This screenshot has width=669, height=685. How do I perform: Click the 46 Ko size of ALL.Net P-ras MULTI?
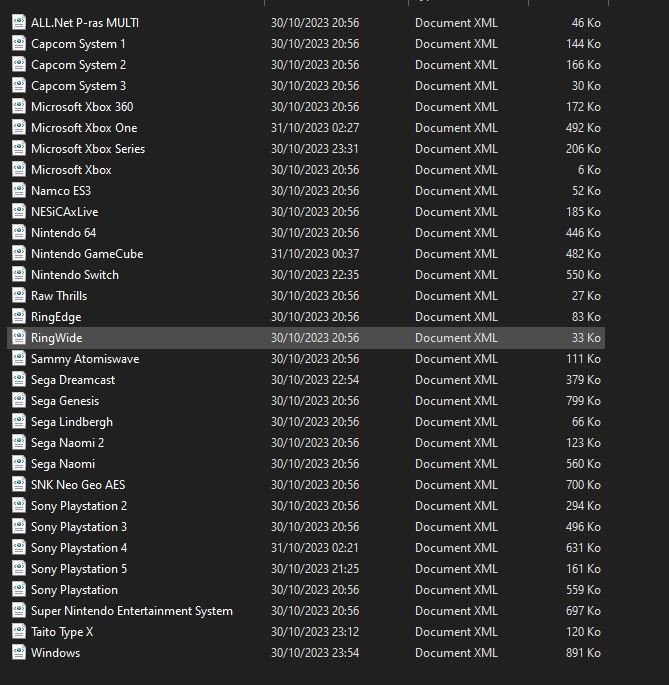[x=586, y=23]
